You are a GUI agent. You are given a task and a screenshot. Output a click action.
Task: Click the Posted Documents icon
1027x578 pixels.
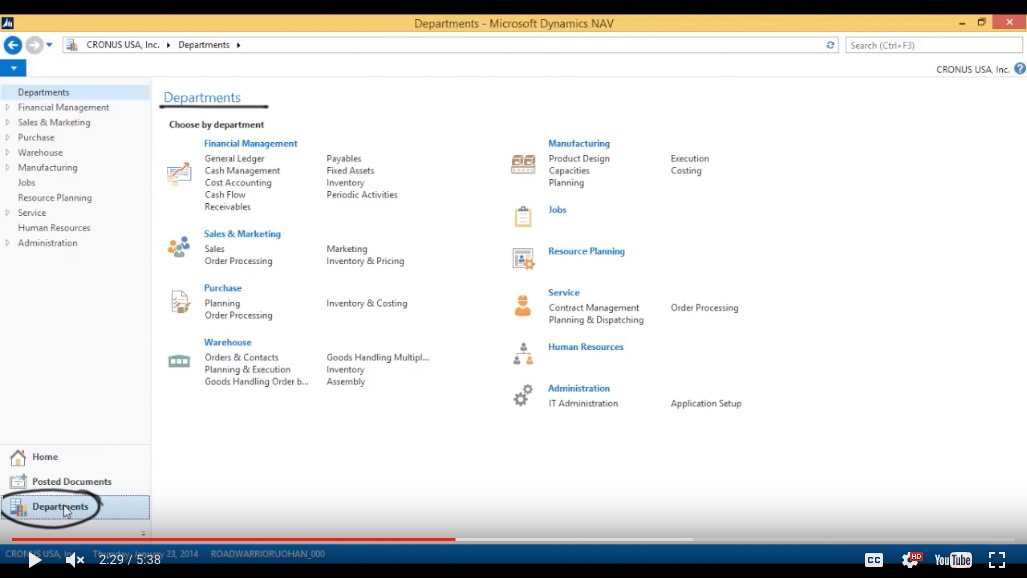18,481
